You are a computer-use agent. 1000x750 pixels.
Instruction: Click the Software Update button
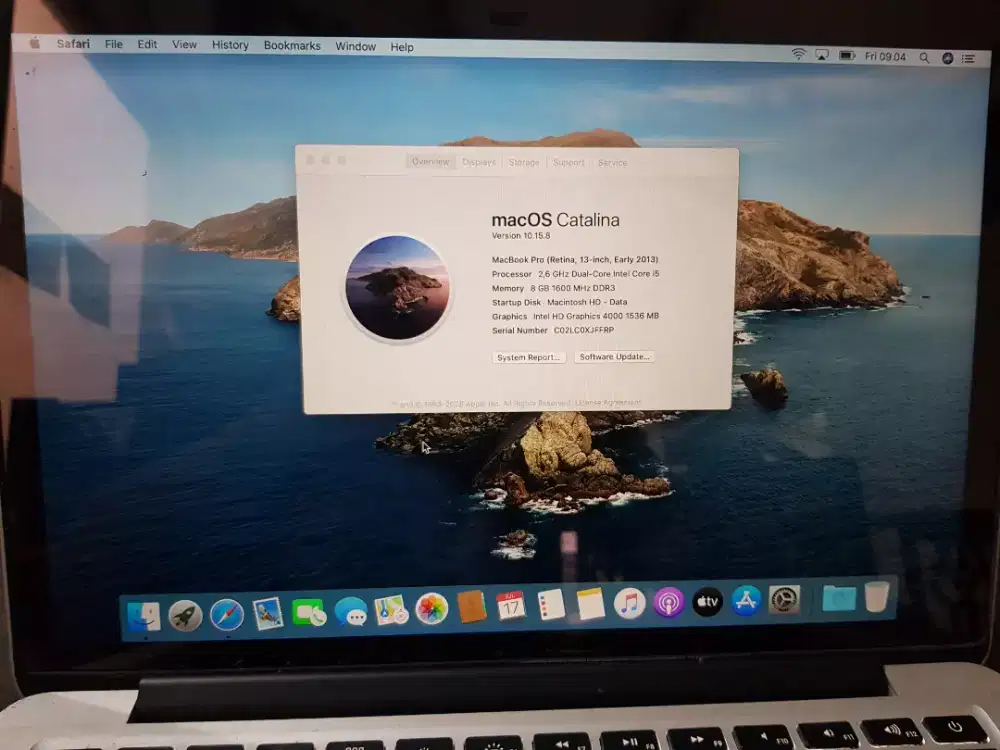point(614,357)
